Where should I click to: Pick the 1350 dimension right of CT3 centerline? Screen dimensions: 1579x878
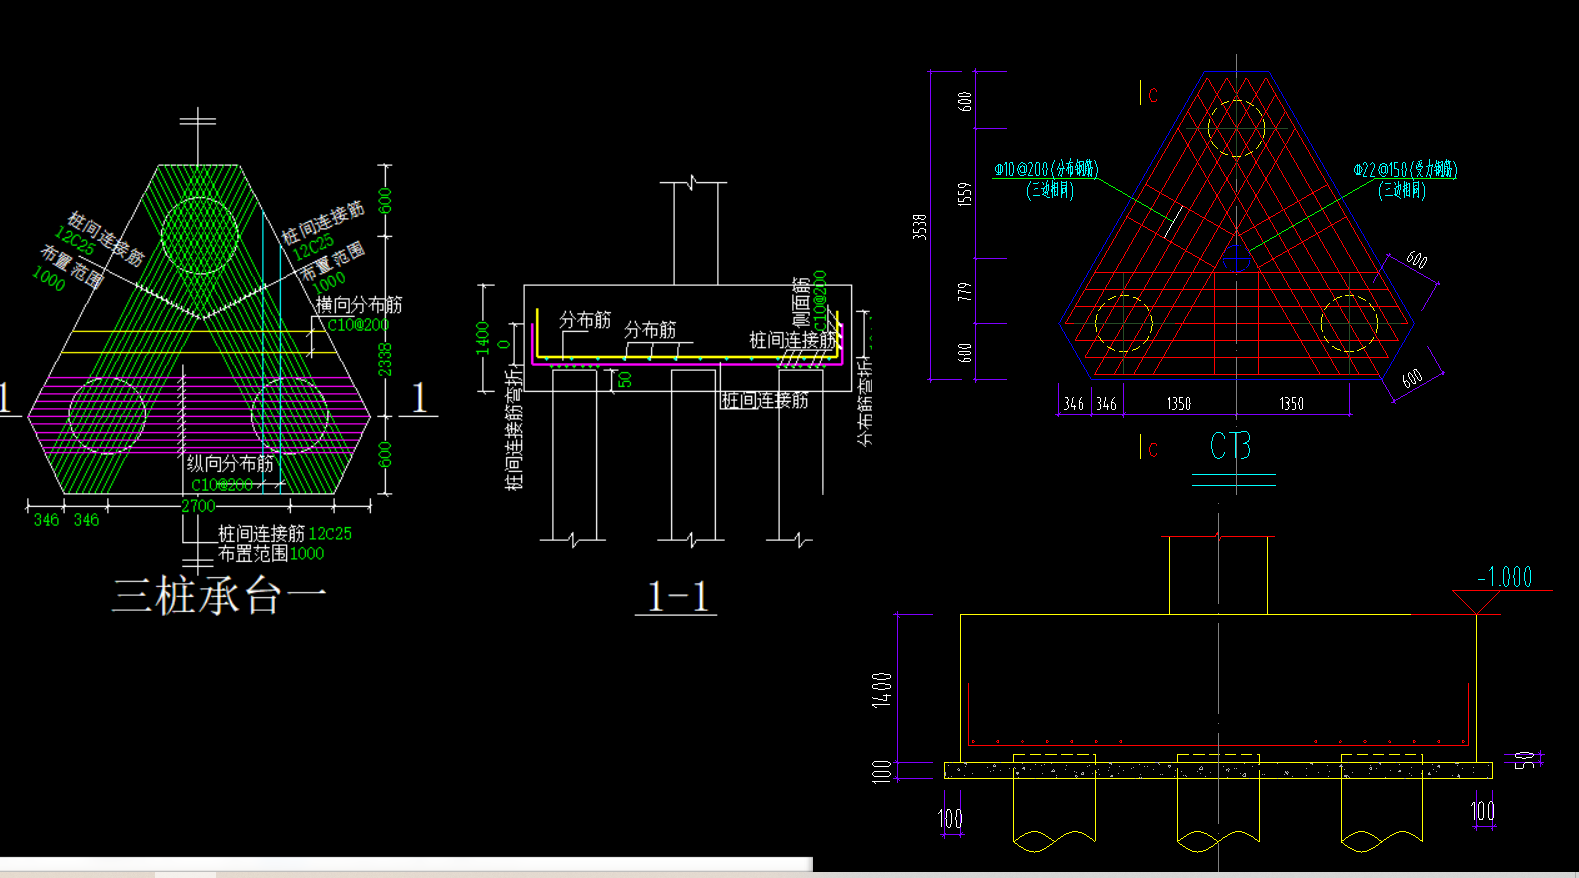click(x=1291, y=404)
